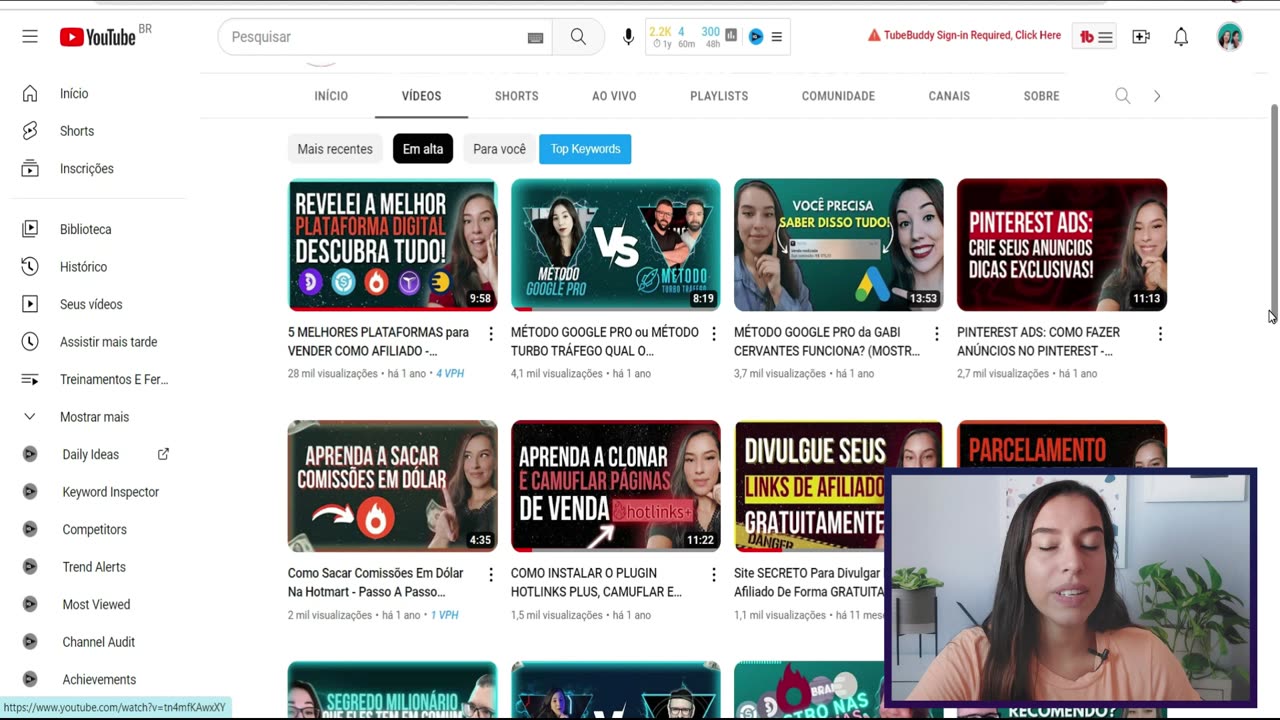This screenshot has width=1280, height=720.
Task: Open the on-screen keyboard icon in search
Action: pos(535,38)
